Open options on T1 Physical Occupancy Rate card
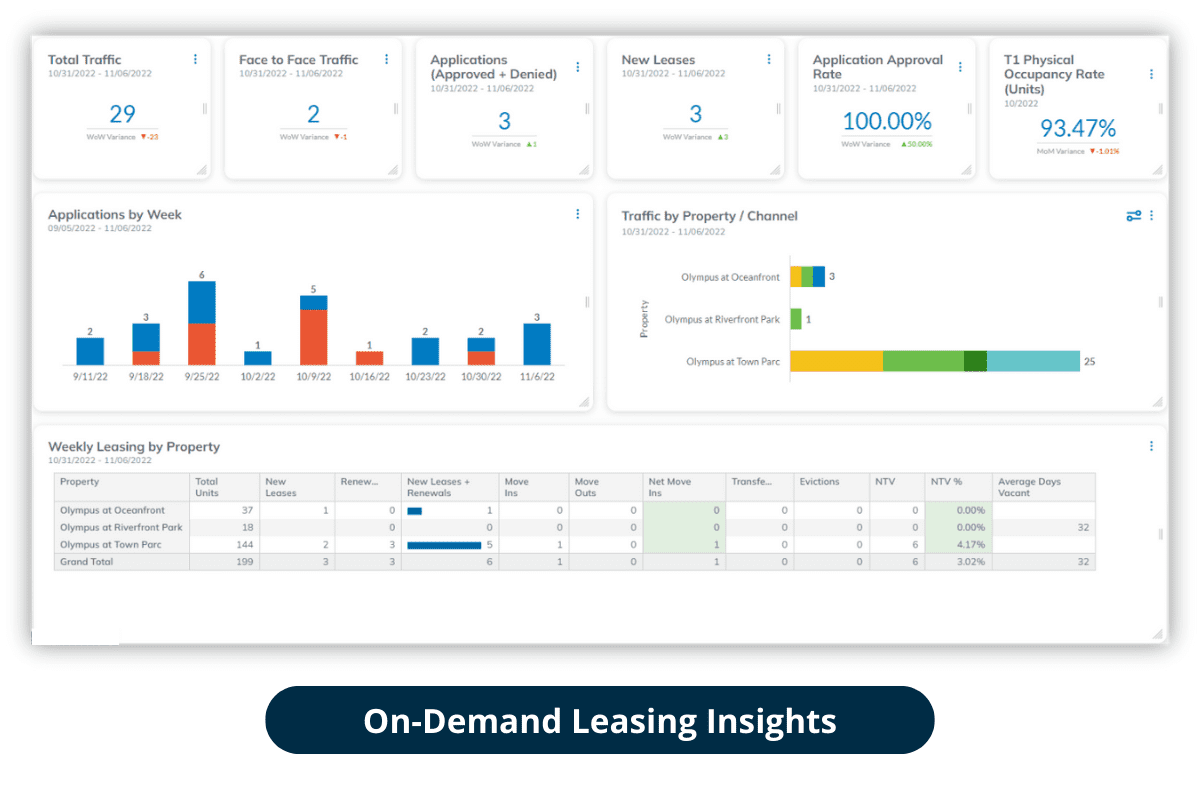Screen dimensions: 1200x800 pyautogui.click(x=1151, y=73)
